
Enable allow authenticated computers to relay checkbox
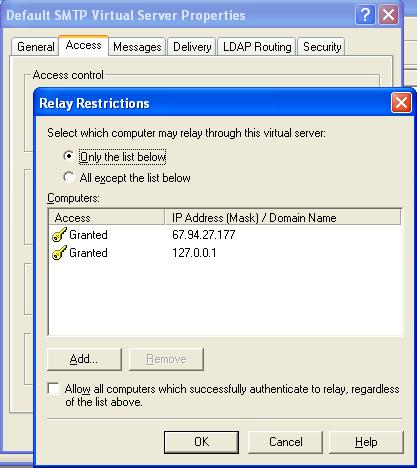(x=53, y=389)
